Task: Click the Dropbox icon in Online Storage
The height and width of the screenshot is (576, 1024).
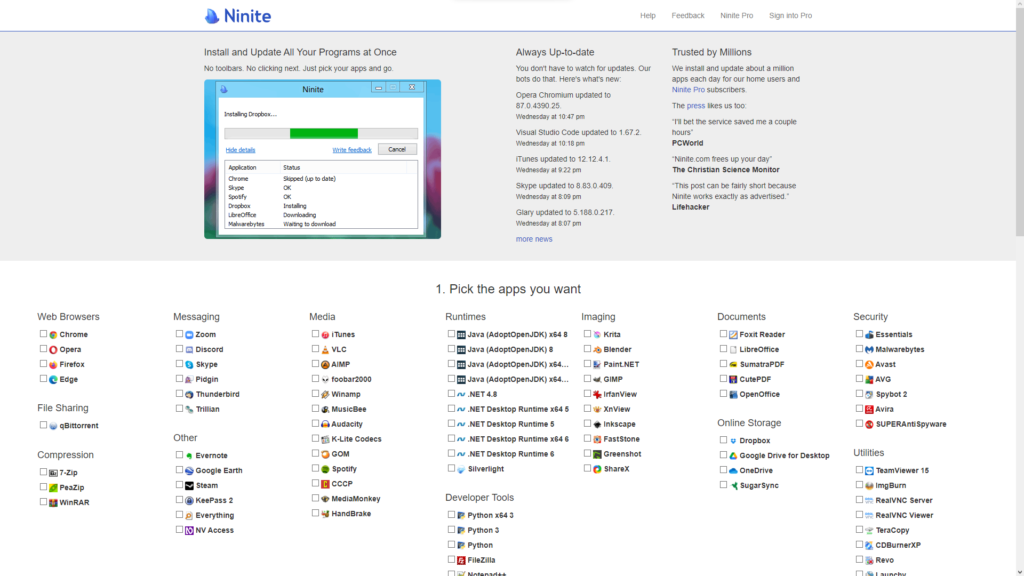Action: point(733,441)
